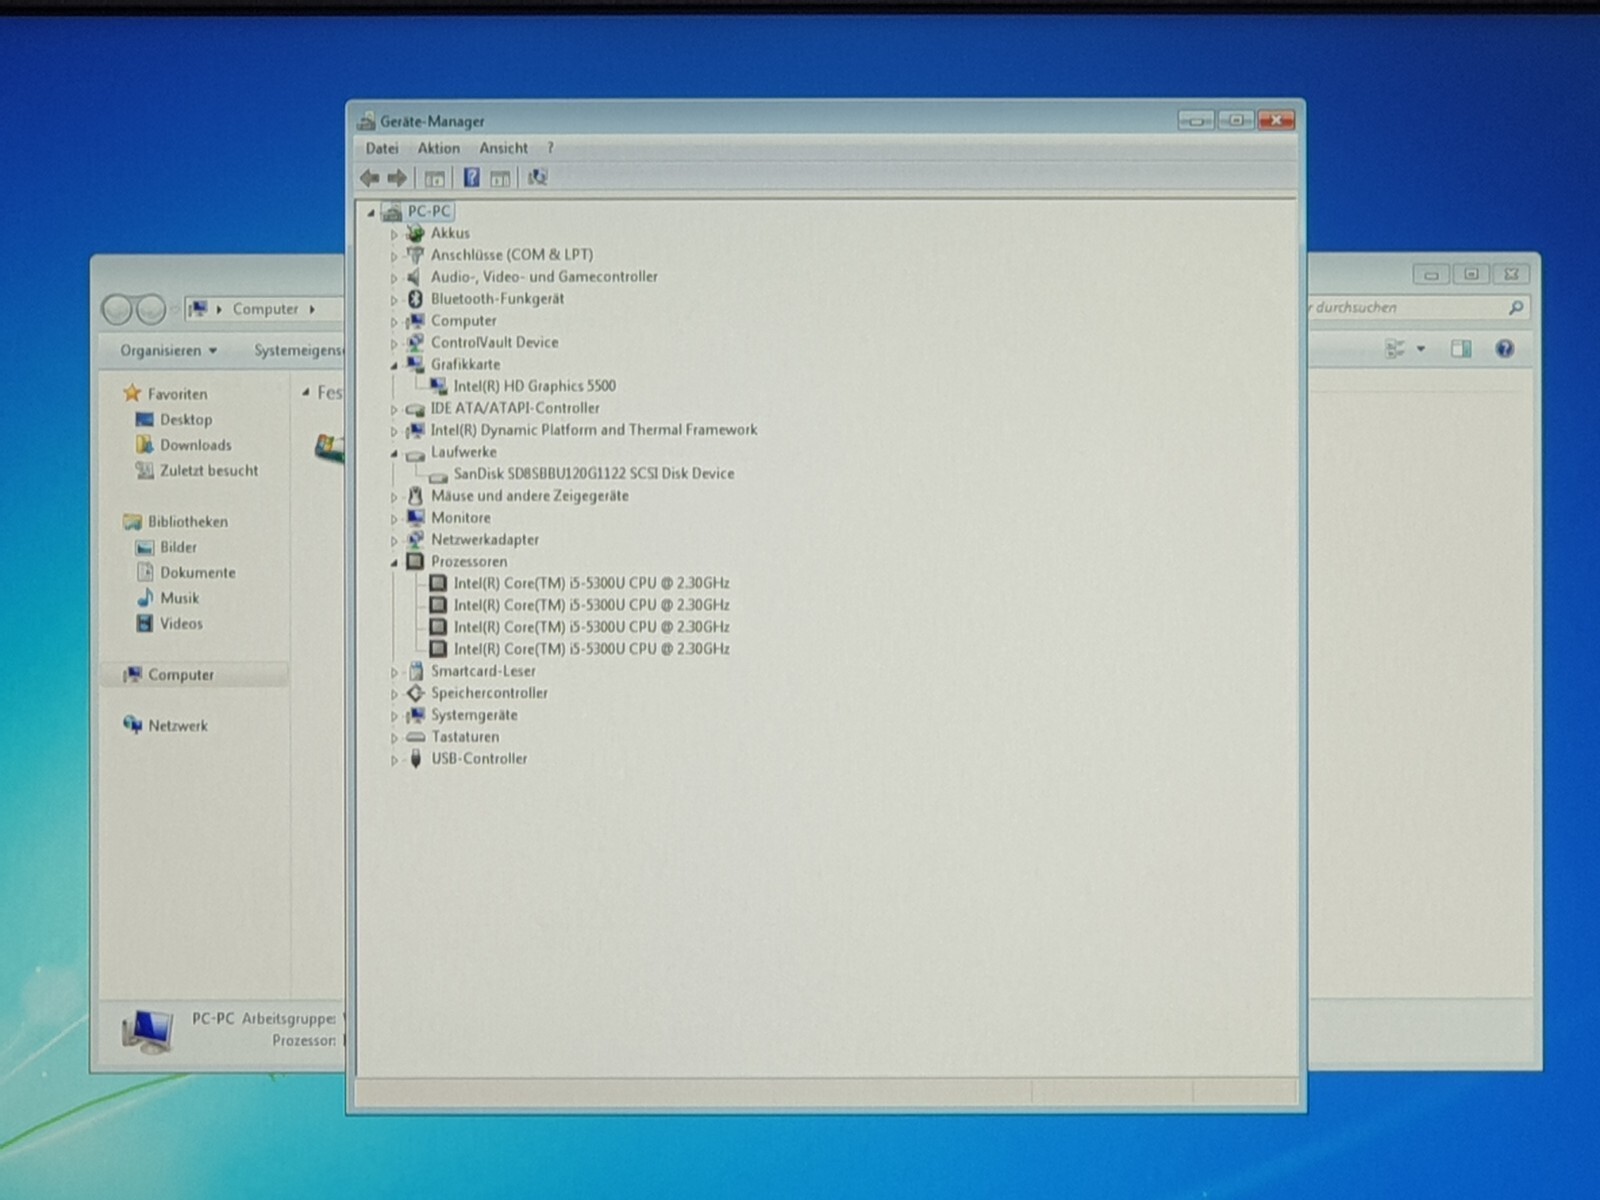Expand the USB-Controller category
This screenshot has height=1200, width=1600.
pyautogui.click(x=394, y=760)
